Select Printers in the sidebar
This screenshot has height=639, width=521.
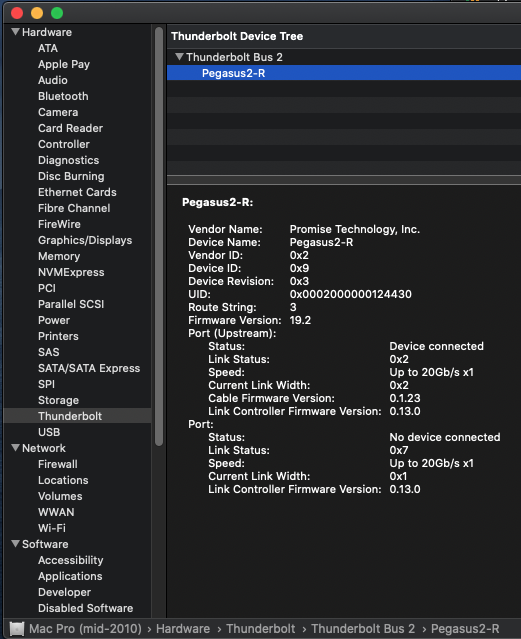(58, 336)
